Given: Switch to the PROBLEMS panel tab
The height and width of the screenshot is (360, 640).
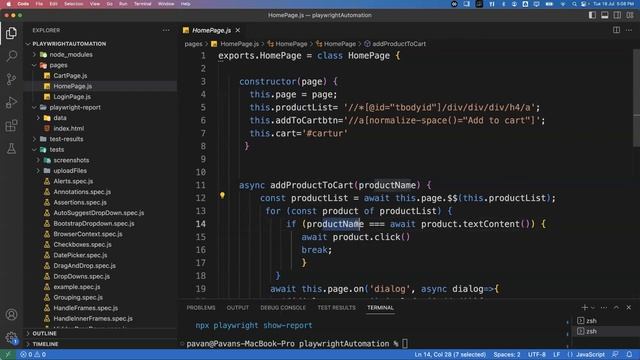Looking at the screenshot, I should pos(201,308).
